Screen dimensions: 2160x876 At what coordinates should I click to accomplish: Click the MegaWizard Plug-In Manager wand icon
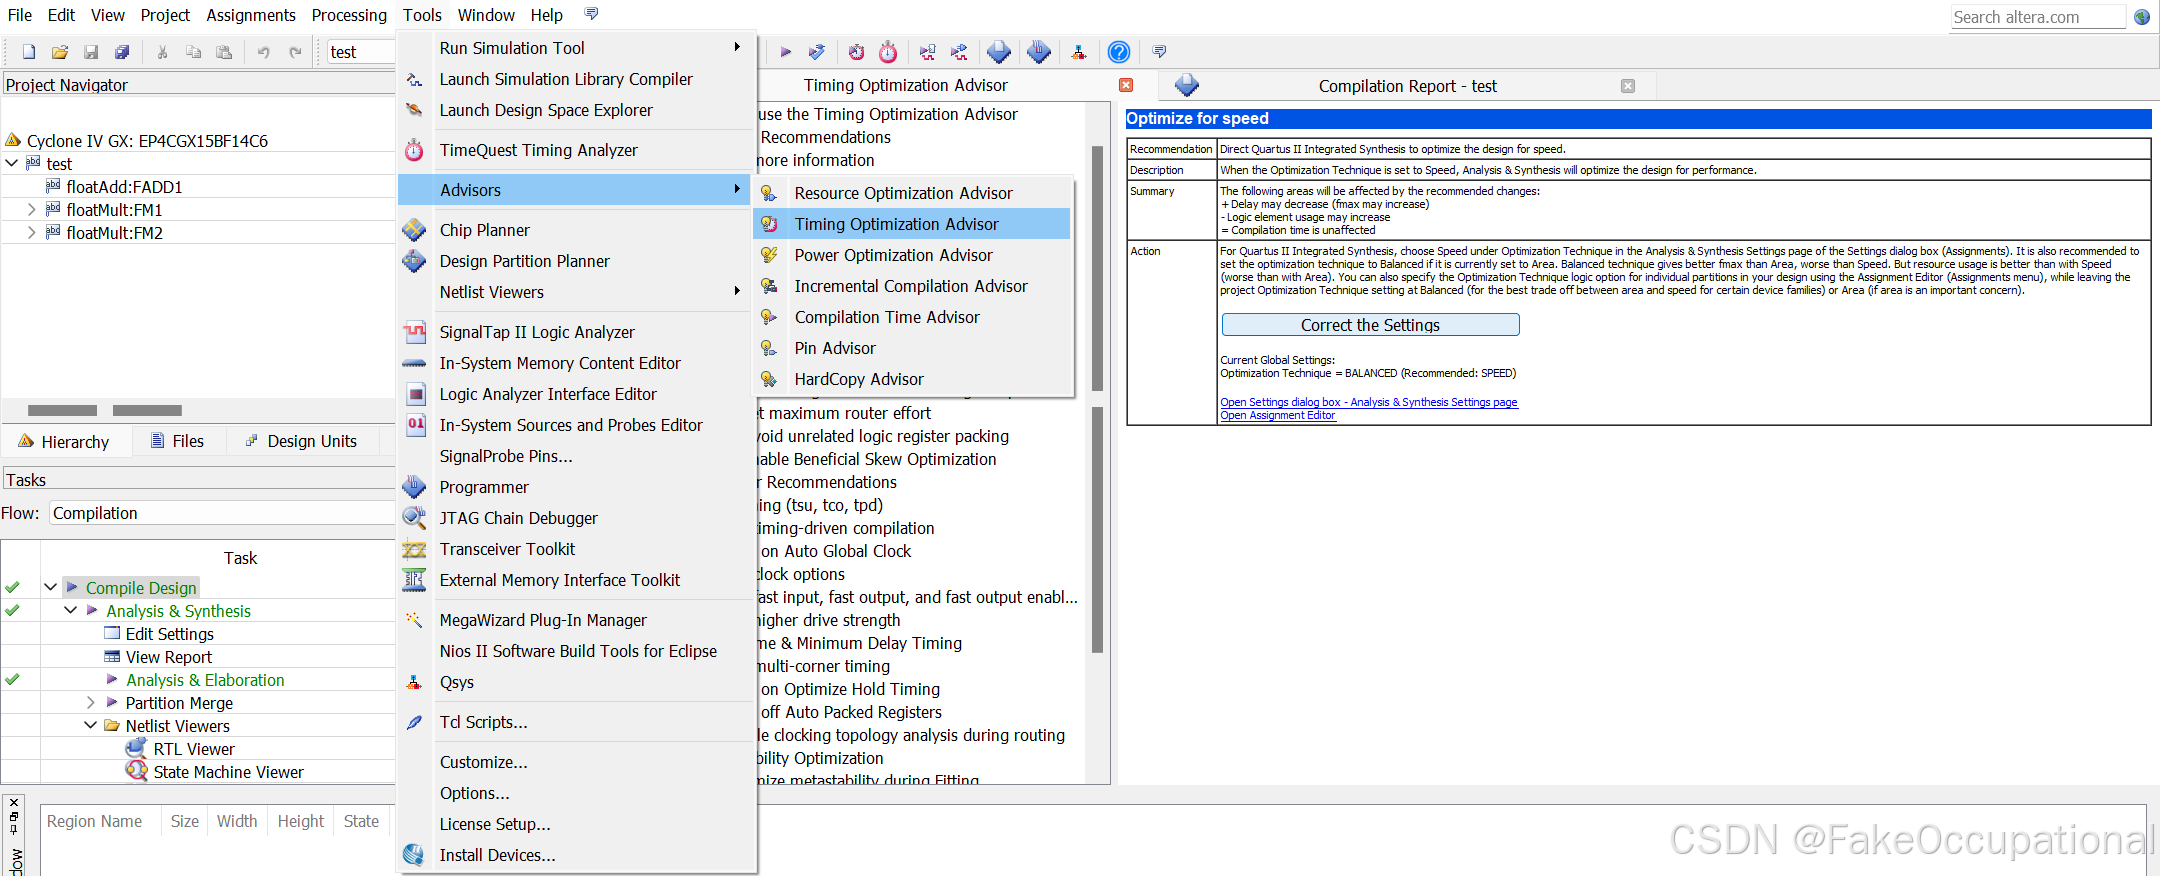click(414, 620)
